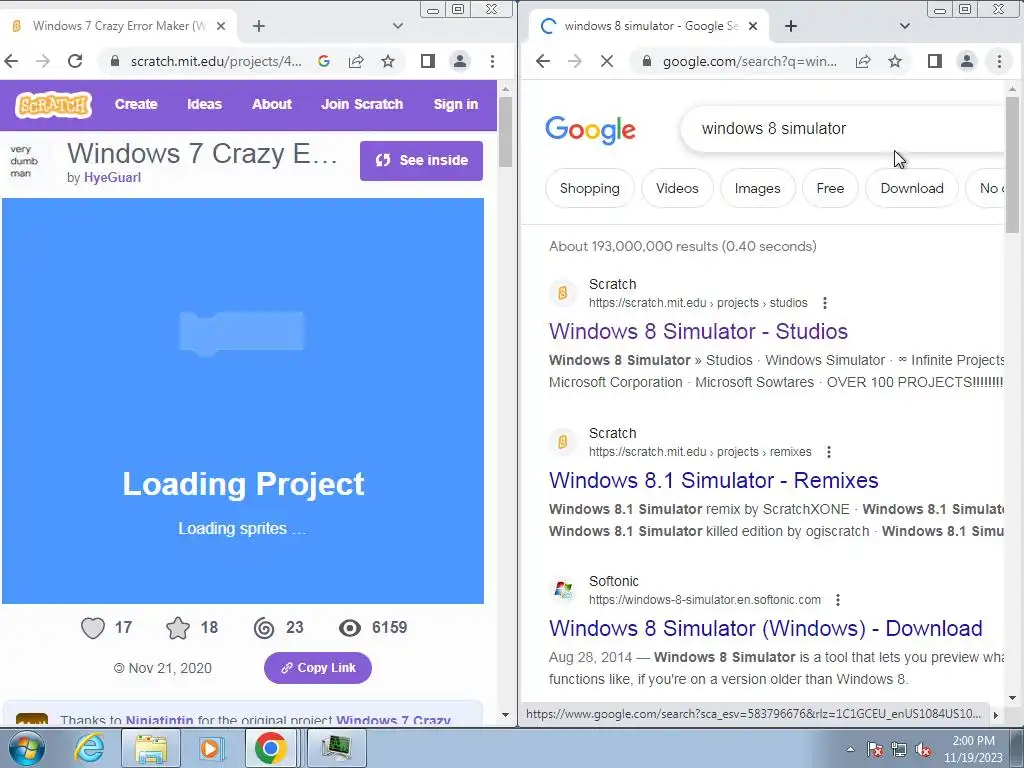Image resolution: width=1024 pixels, height=768 pixels.
Task: Go back in the Google Chrome window
Action: [x=543, y=61]
